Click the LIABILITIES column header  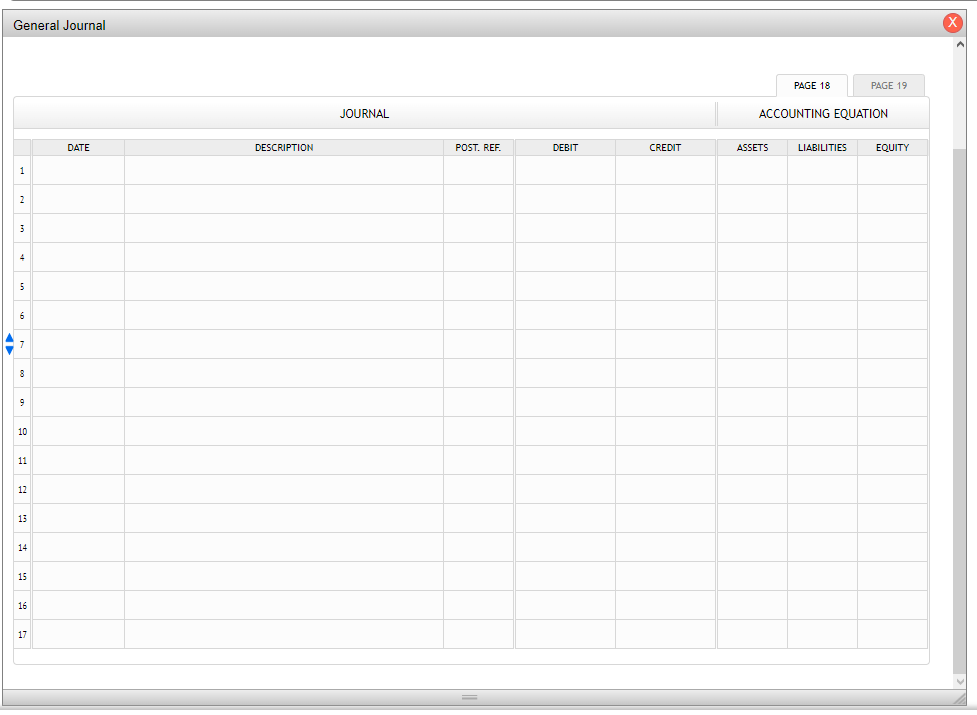point(822,148)
